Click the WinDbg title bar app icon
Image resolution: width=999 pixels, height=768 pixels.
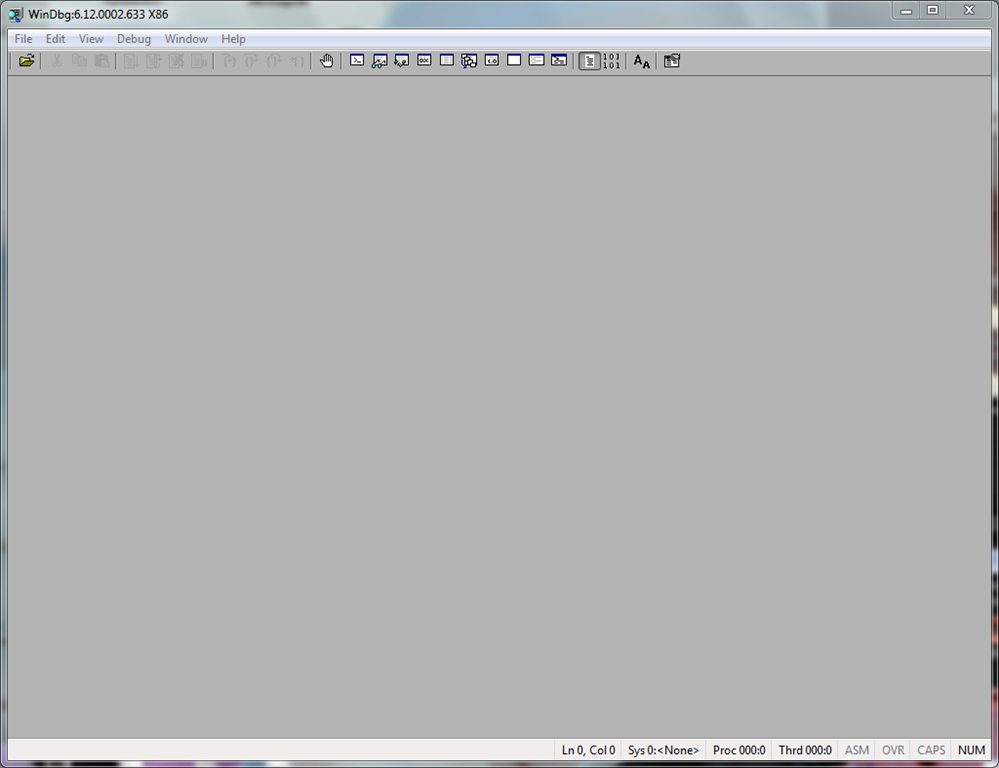point(15,14)
